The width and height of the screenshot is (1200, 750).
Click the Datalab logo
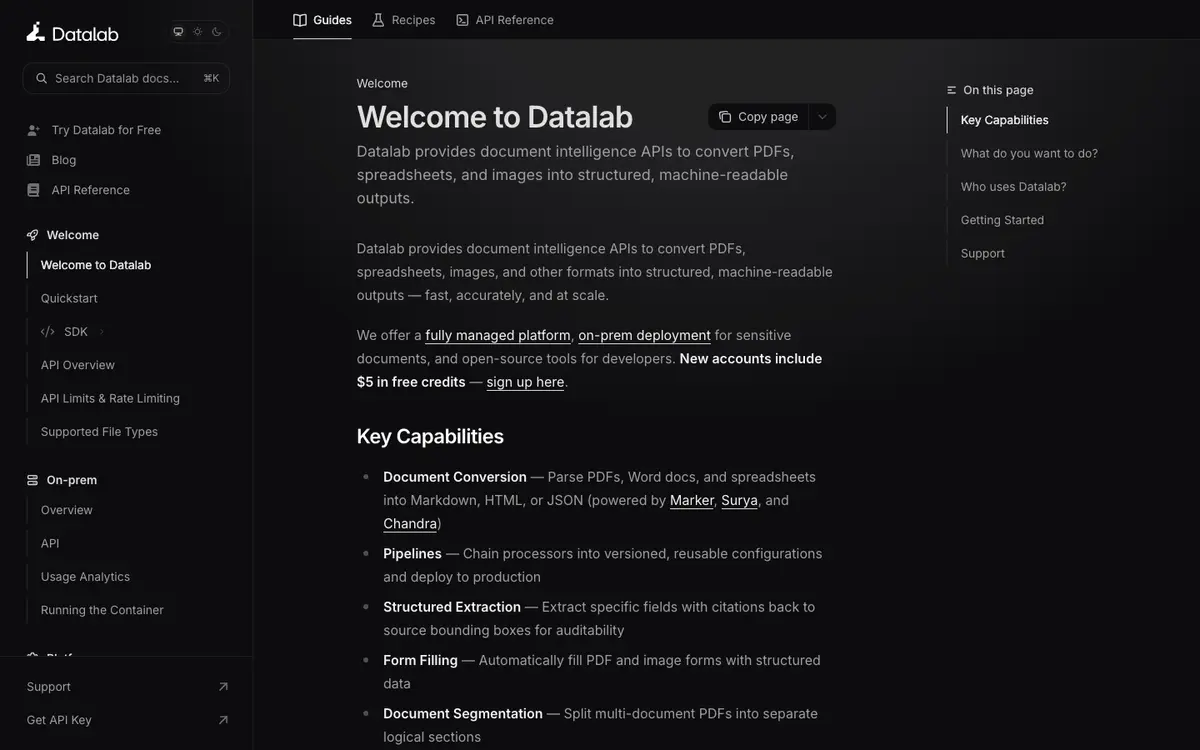(x=72, y=32)
